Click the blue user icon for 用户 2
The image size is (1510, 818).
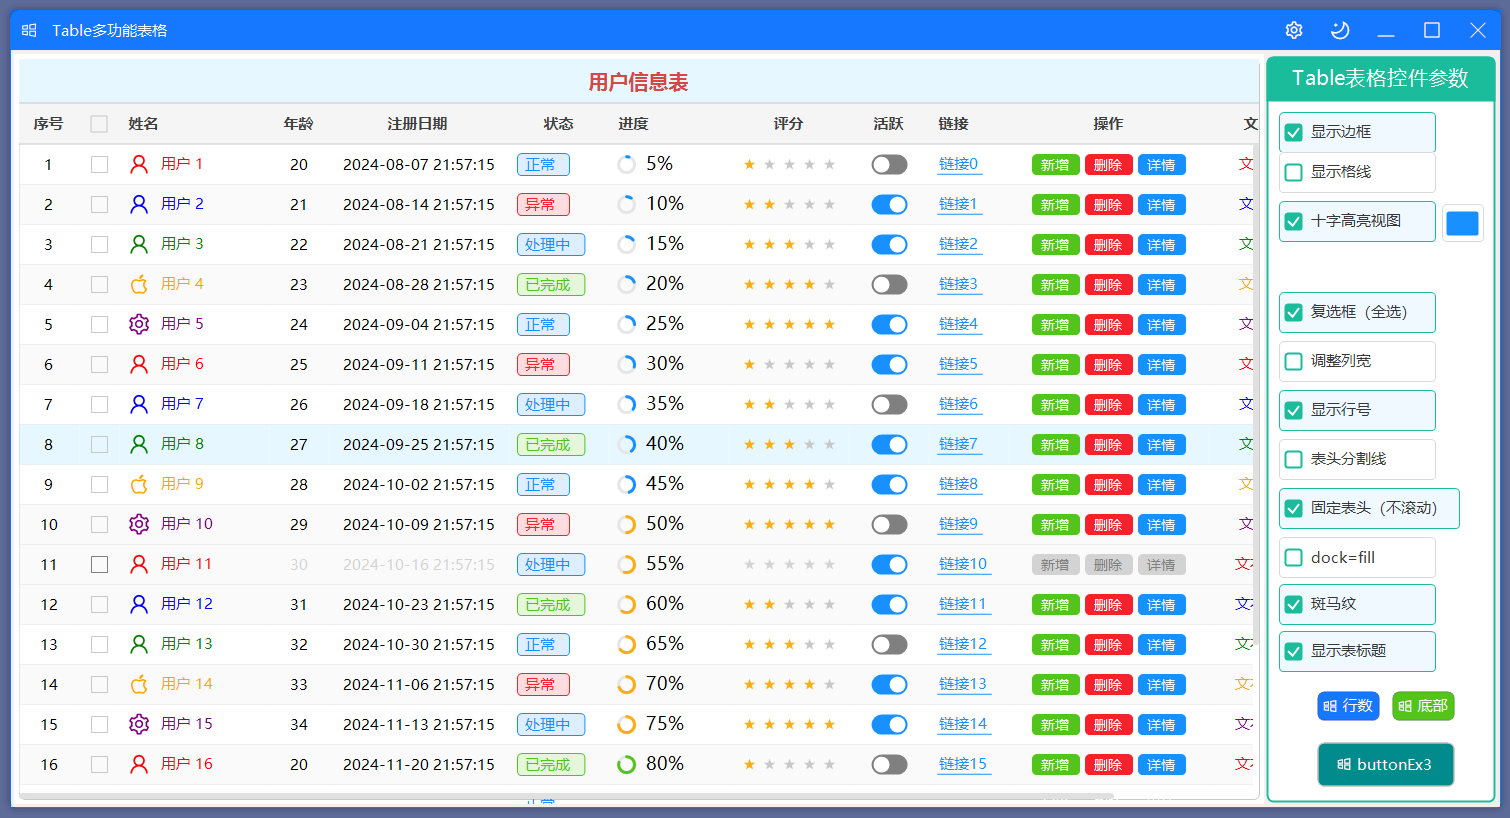point(139,204)
